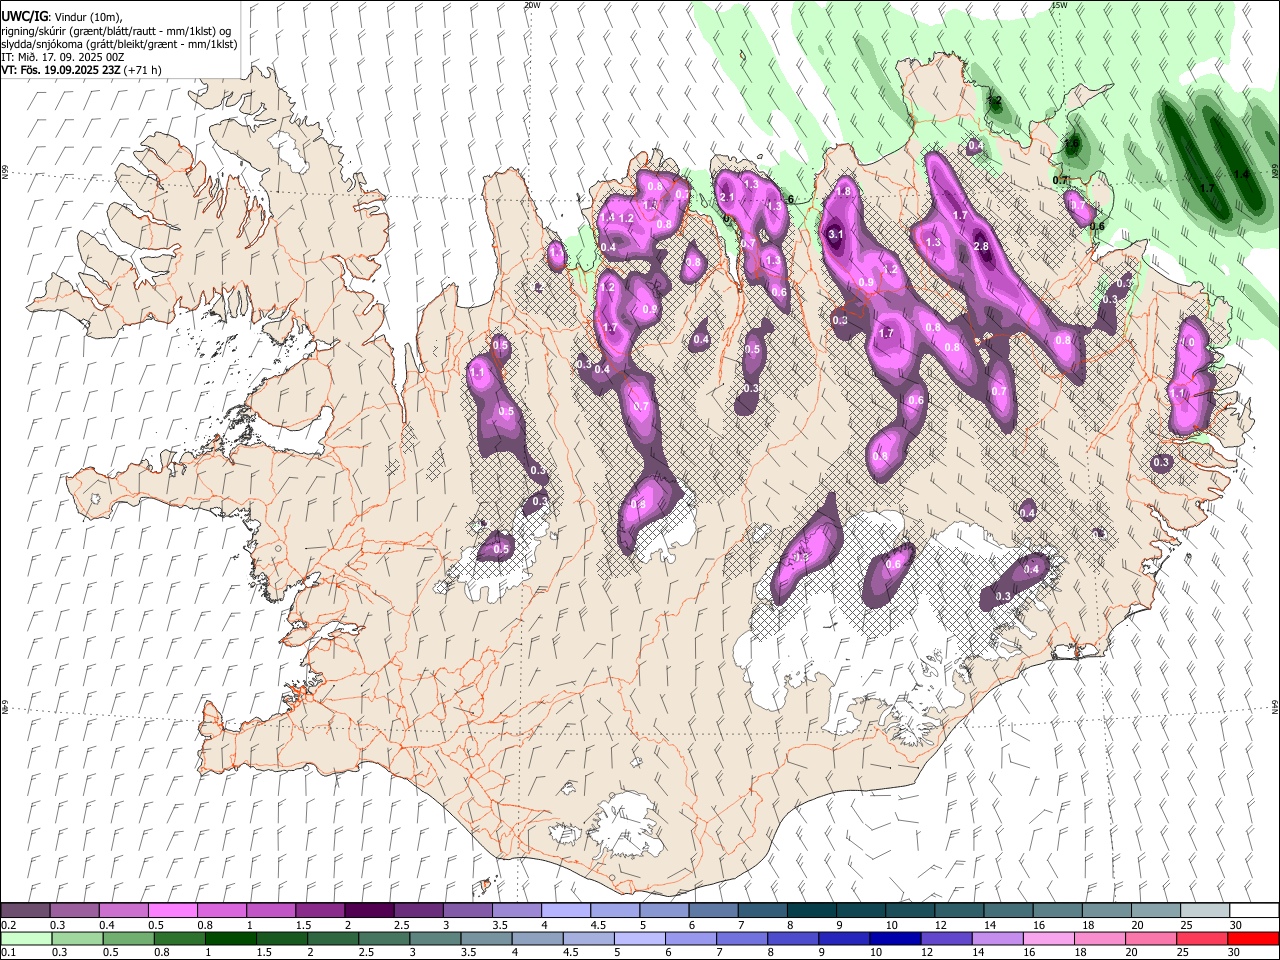Image resolution: width=1280 pixels, height=960 pixels.
Task: Click the 3.1 snowfall value on the map
Action: [x=836, y=234]
